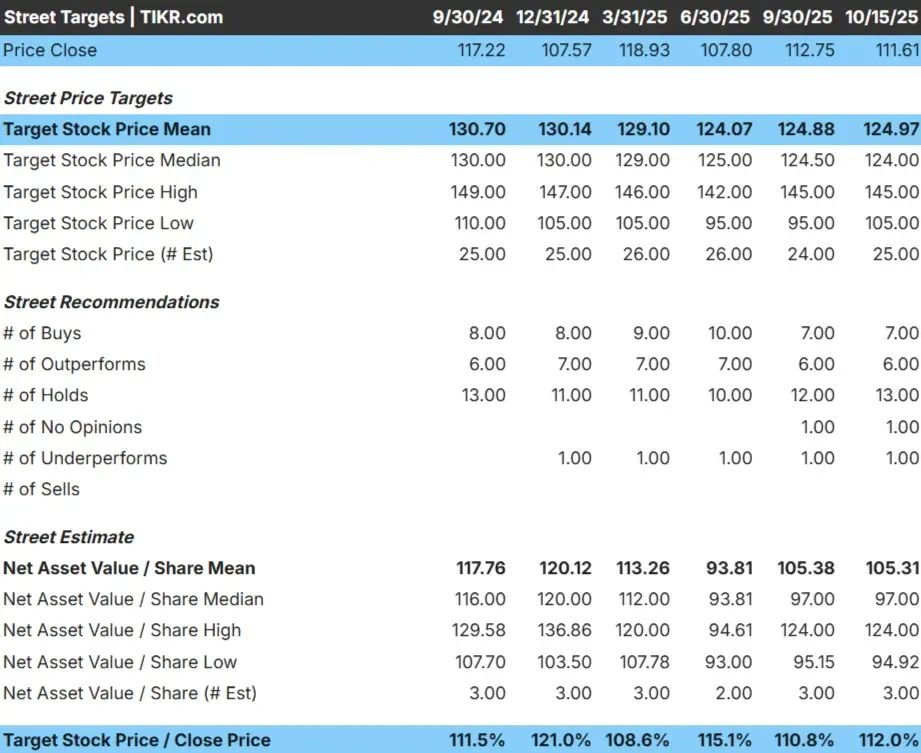The height and width of the screenshot is (753, 921).
Task: Select the Street Targets header title
Action: click(x=65, y=17)
